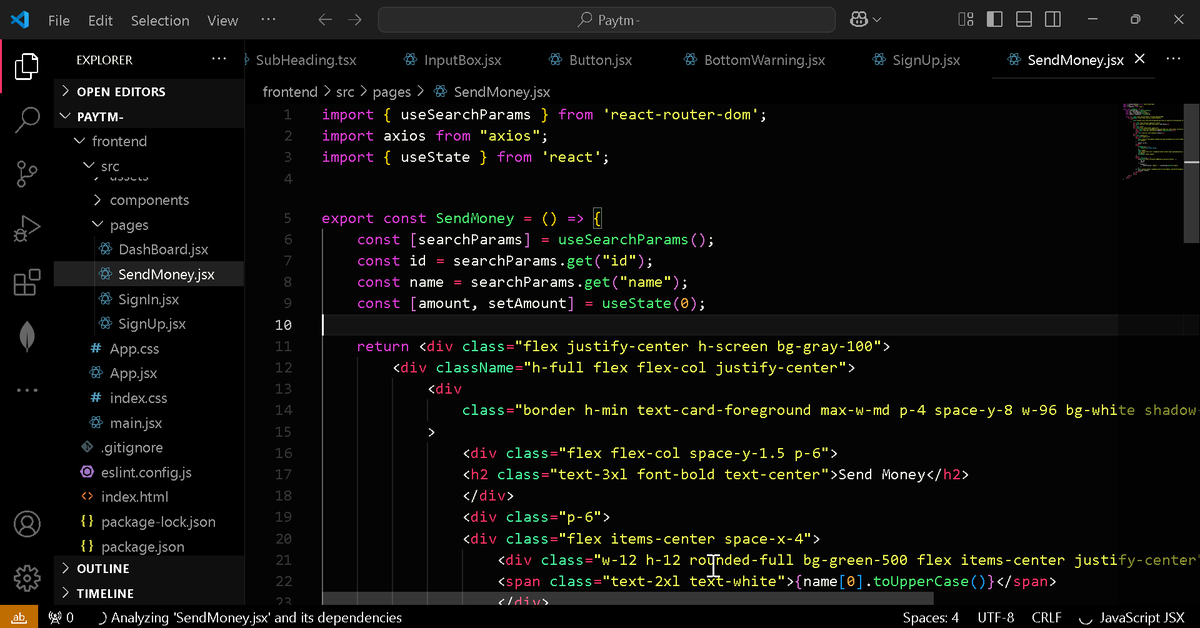1200x628 pixels.
Task: Change line endings via CRLF
Action: click(x=1047, y=618)
